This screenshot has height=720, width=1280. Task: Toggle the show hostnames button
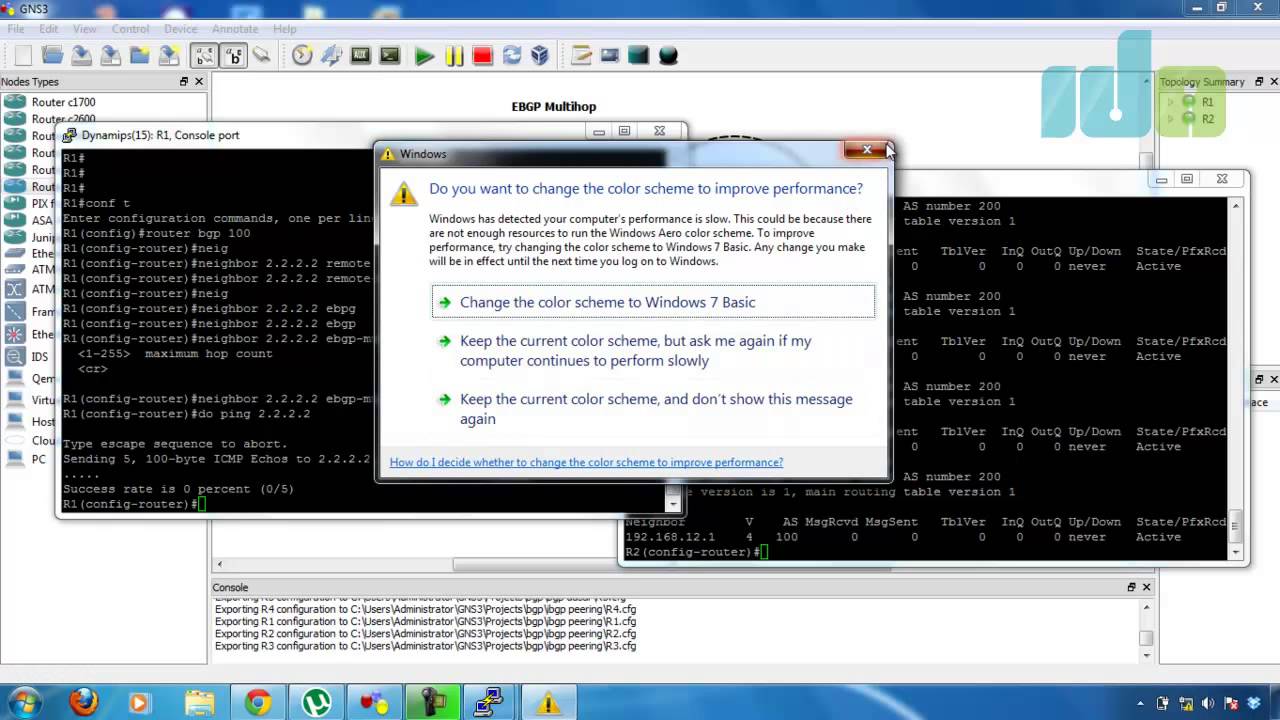point(233,56)
